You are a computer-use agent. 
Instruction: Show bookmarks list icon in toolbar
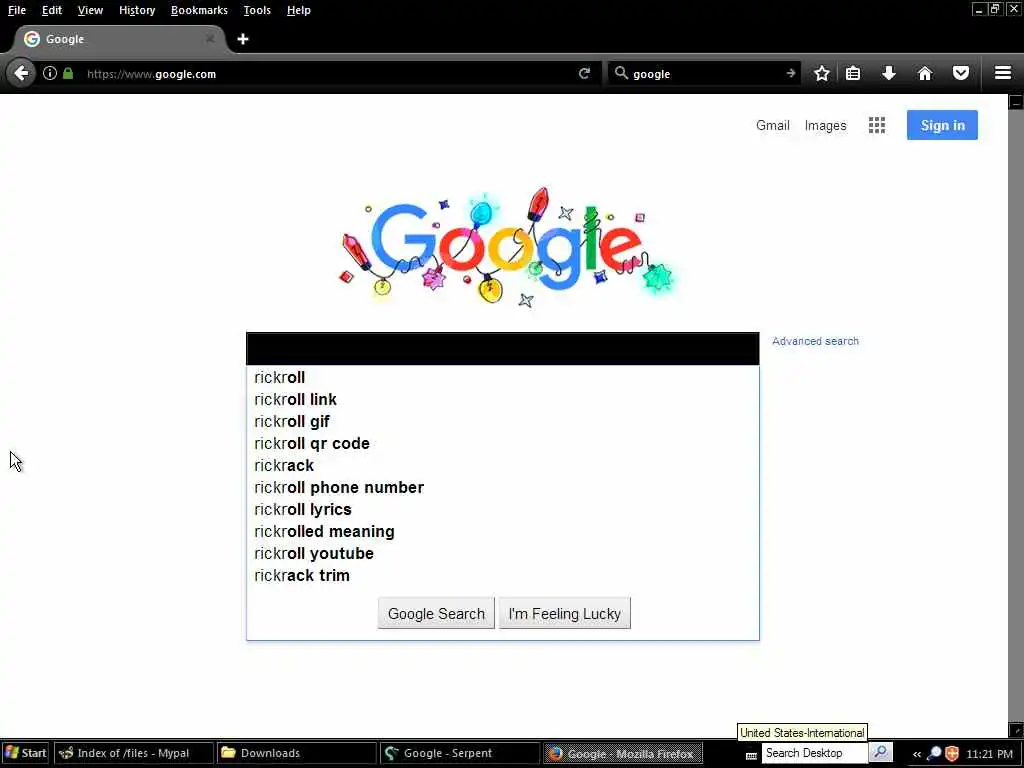click(x=853, y=73)
